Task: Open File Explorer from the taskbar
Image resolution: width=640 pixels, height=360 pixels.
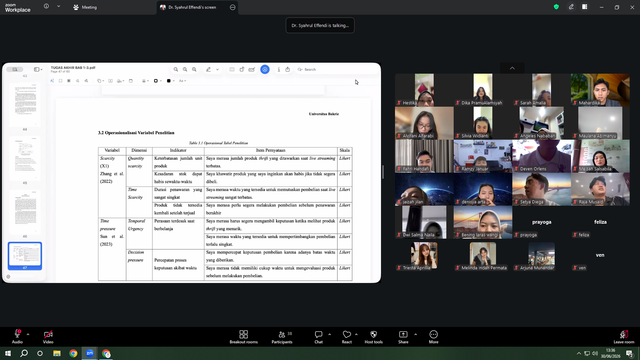Action: tap(57, 353)
